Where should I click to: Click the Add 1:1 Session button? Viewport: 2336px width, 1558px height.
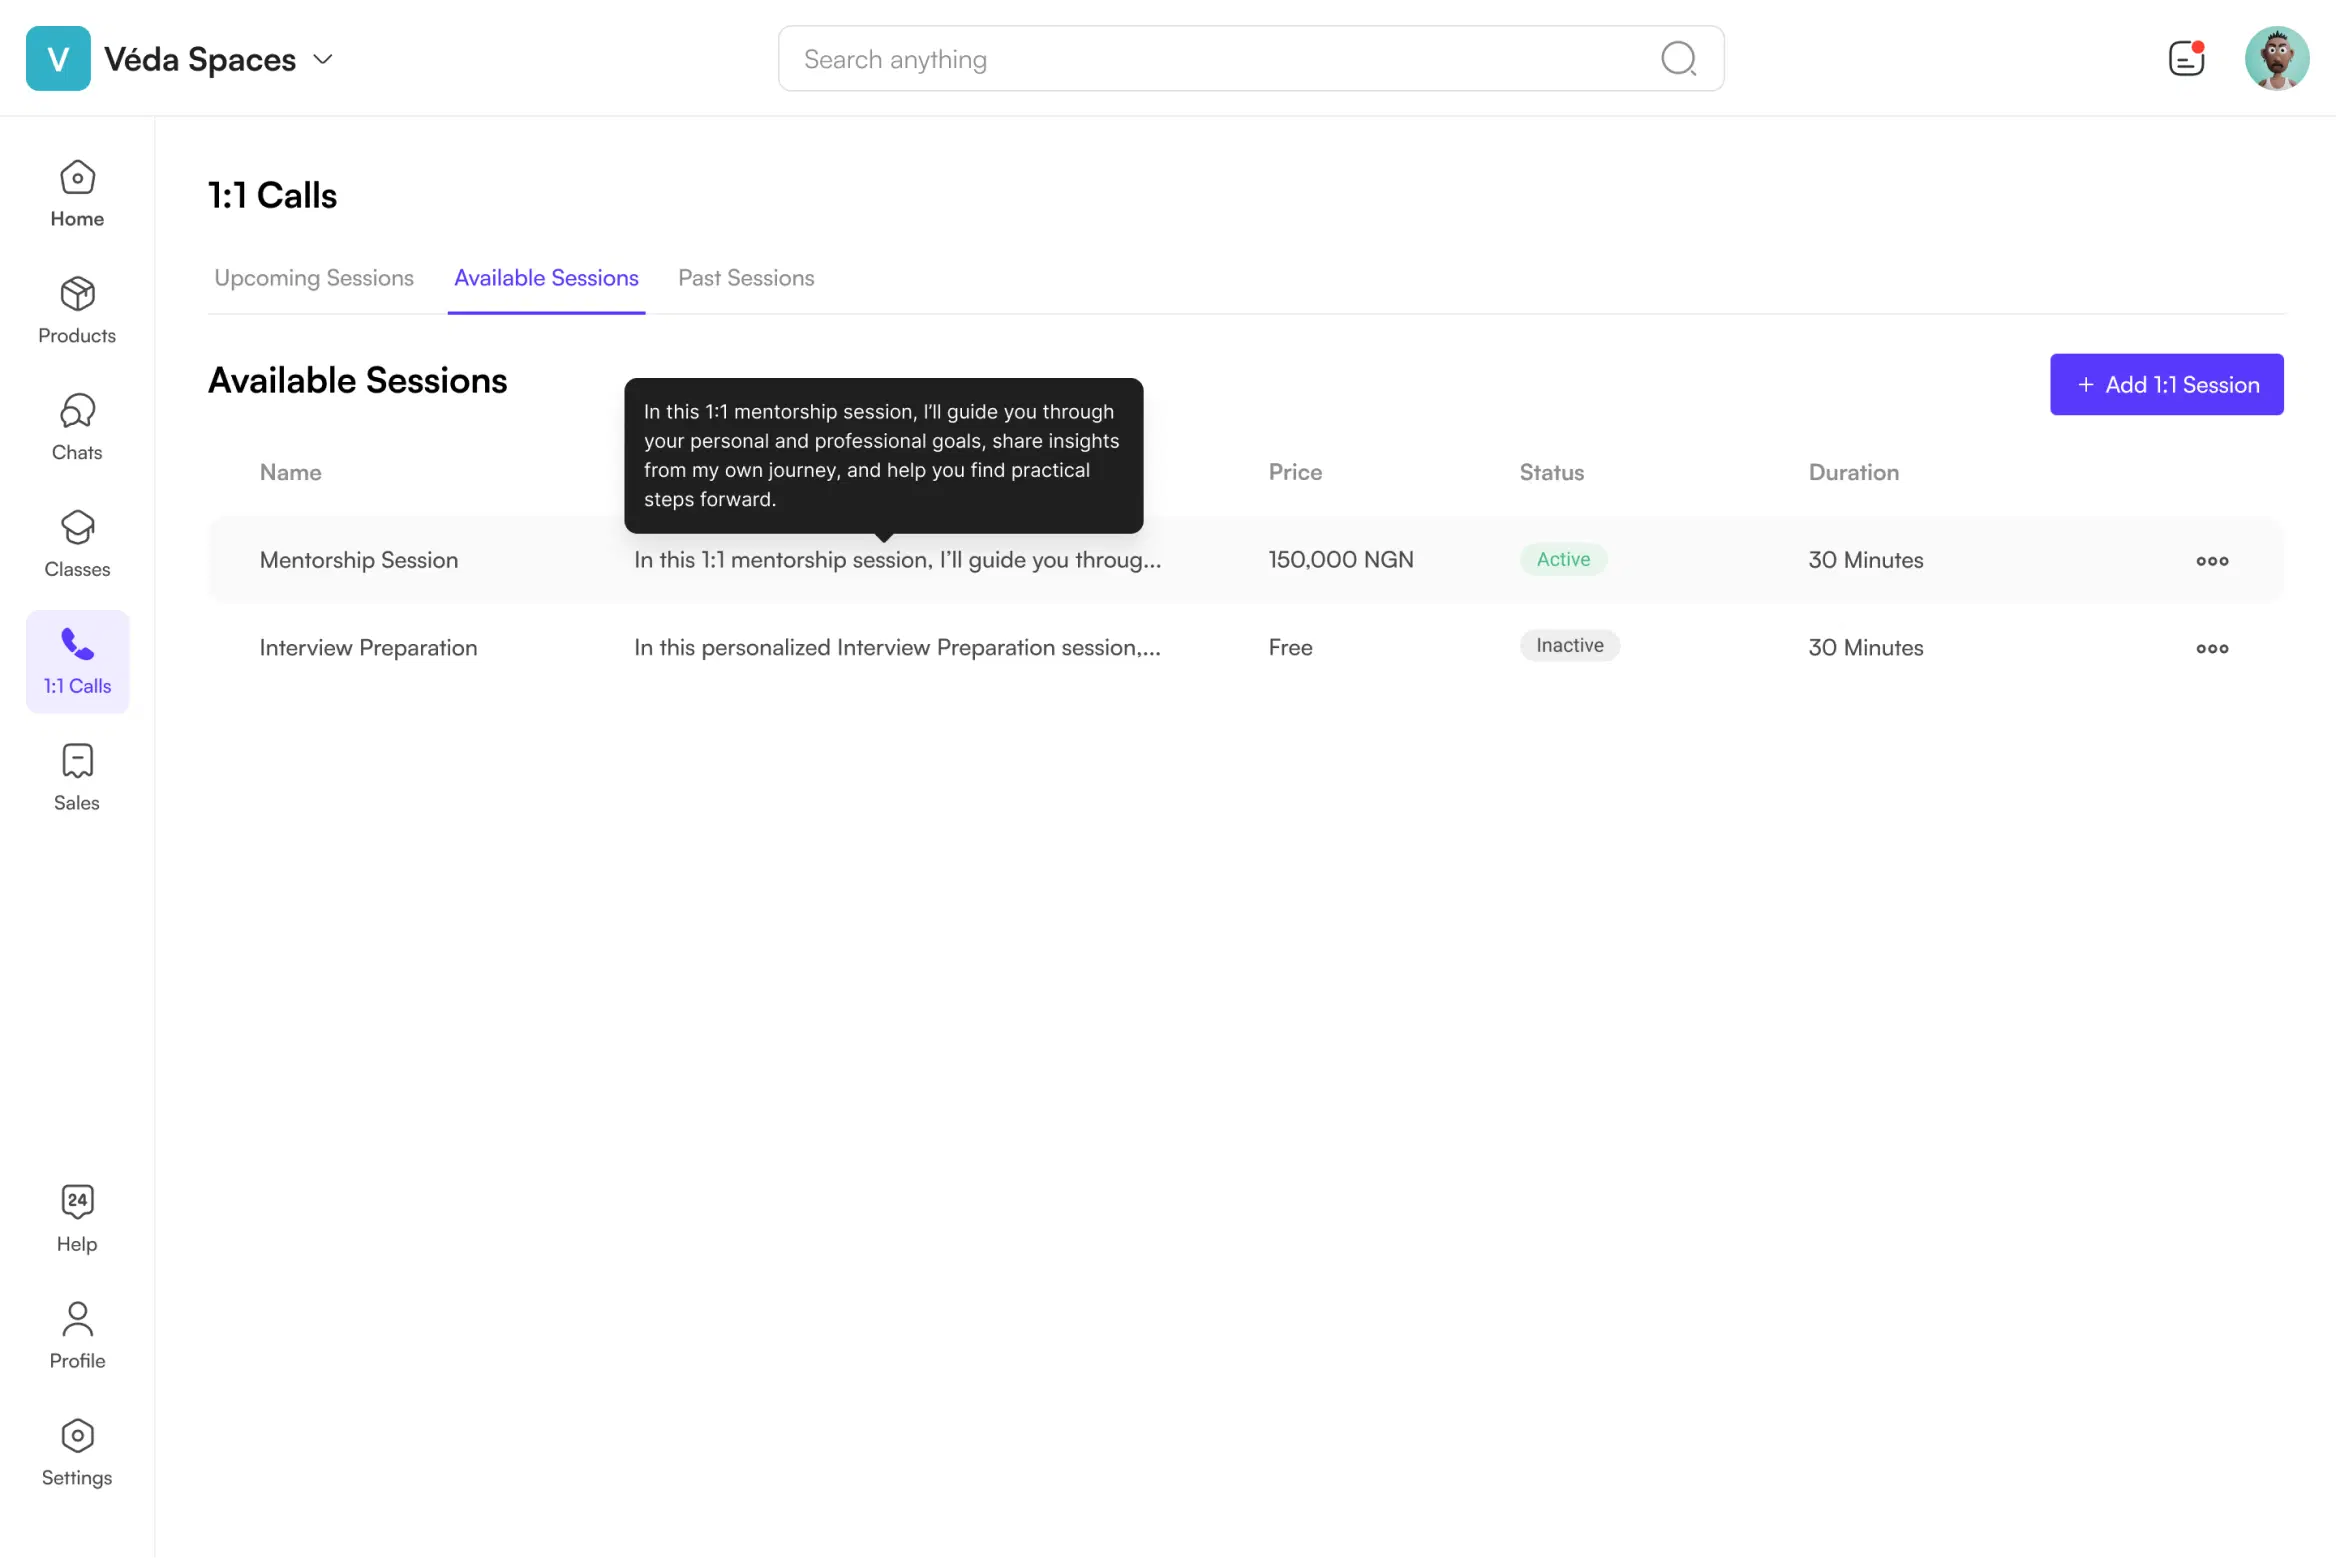2167,384
